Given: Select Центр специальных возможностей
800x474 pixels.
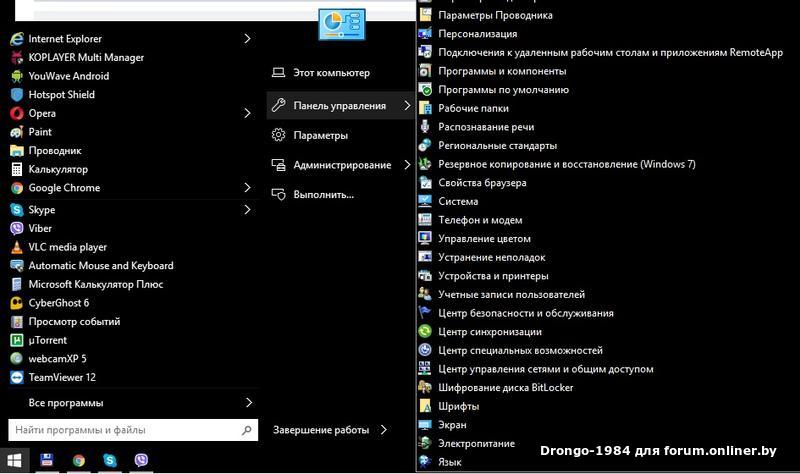Looking at the screenshot, I should 520,350.
